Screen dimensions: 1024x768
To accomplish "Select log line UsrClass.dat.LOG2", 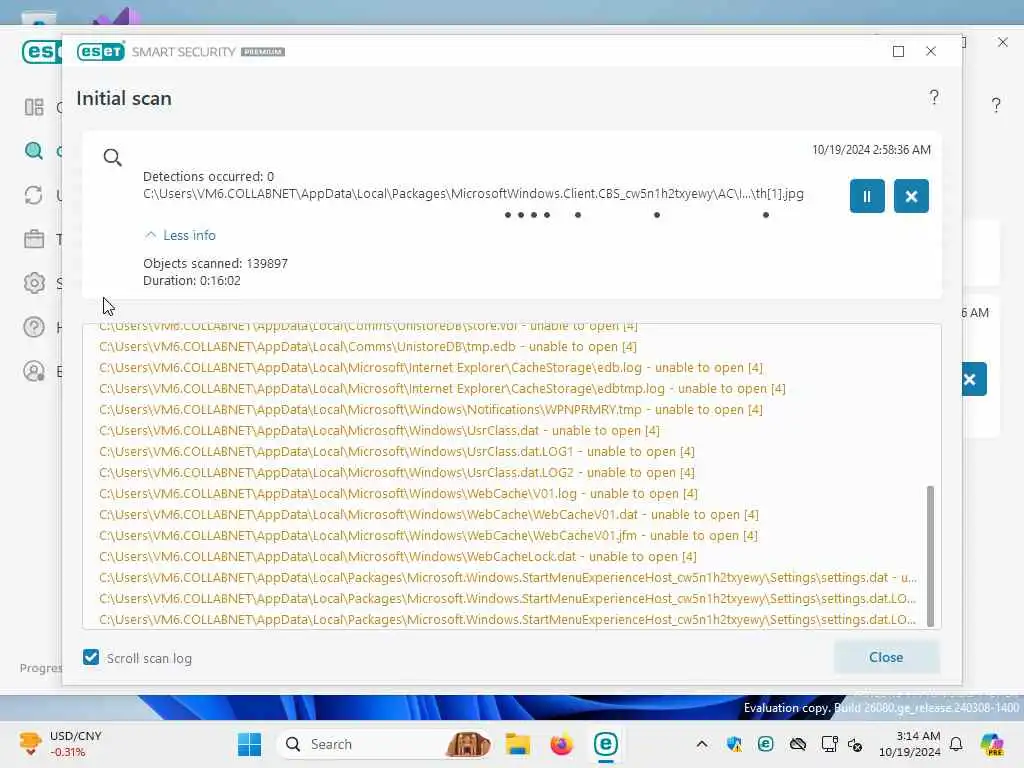I will pyautogui.click(x=397, y=472).
